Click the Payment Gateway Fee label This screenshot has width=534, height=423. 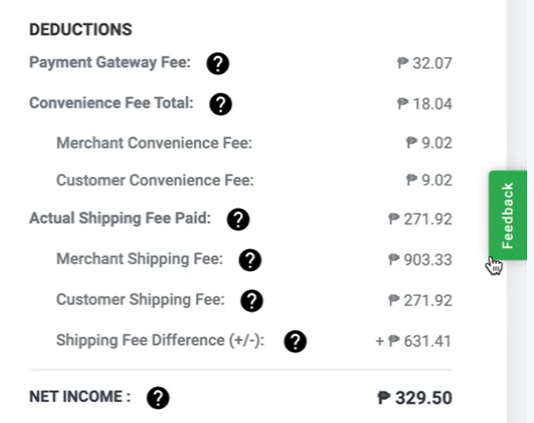(110, 63)
